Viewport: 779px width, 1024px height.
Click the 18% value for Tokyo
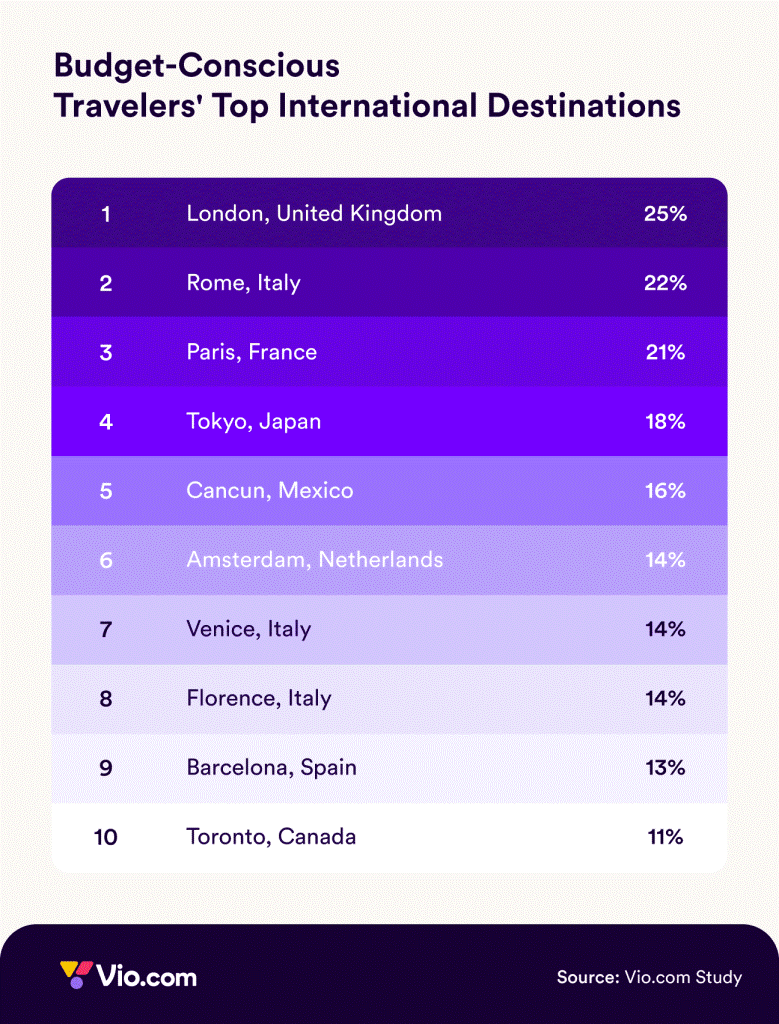pos(665,421)
